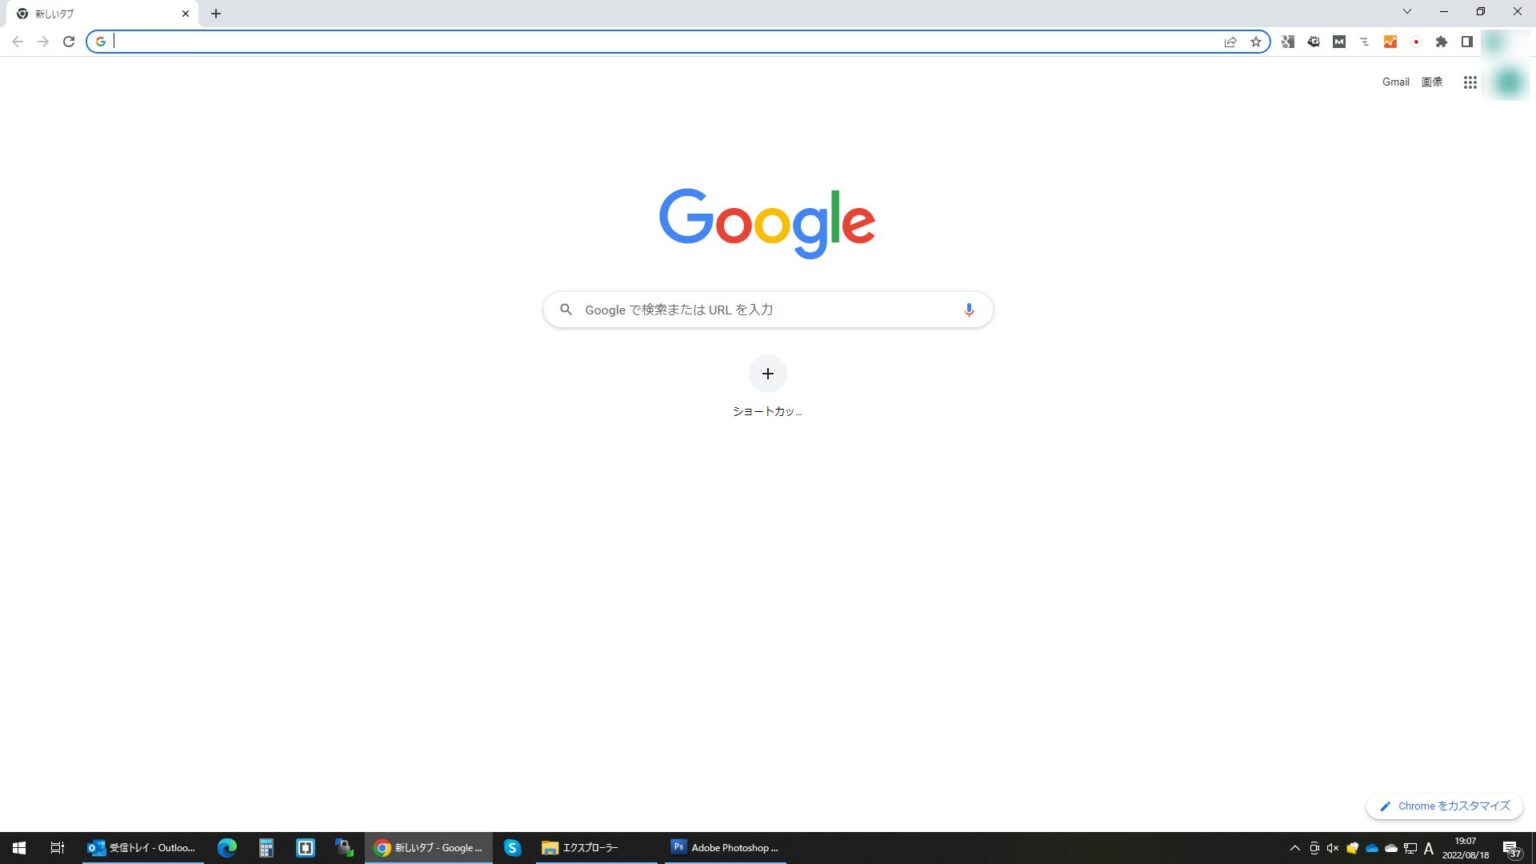Toggle the Chrome side panel
This screenshot has width=1536, height=864.
[x=1467, y=42]
